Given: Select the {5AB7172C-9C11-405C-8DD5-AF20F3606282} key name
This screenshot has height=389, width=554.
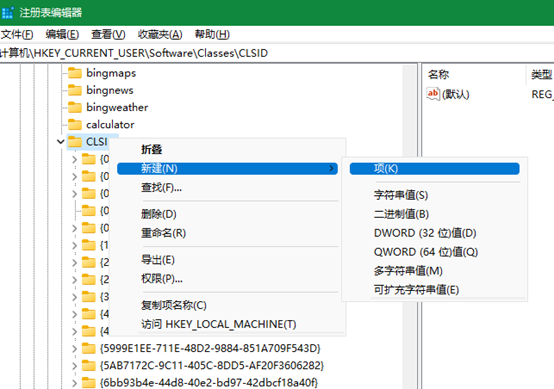Looking at the screenshot, I should coord(212,365).
